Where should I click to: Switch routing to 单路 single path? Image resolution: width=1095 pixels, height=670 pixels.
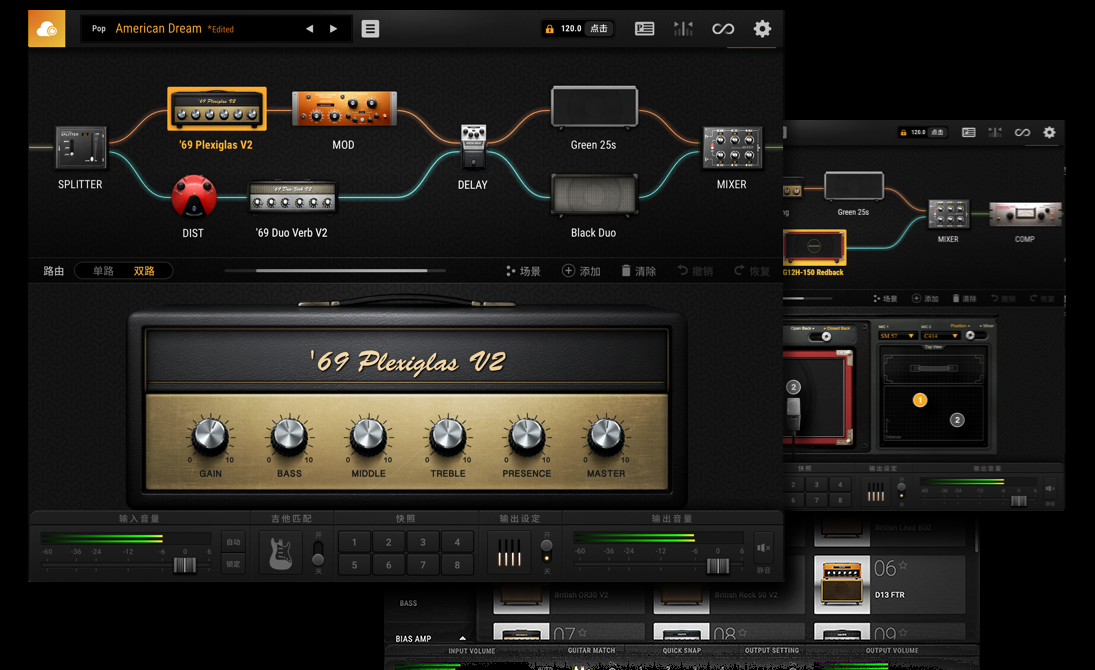point(103,271)
